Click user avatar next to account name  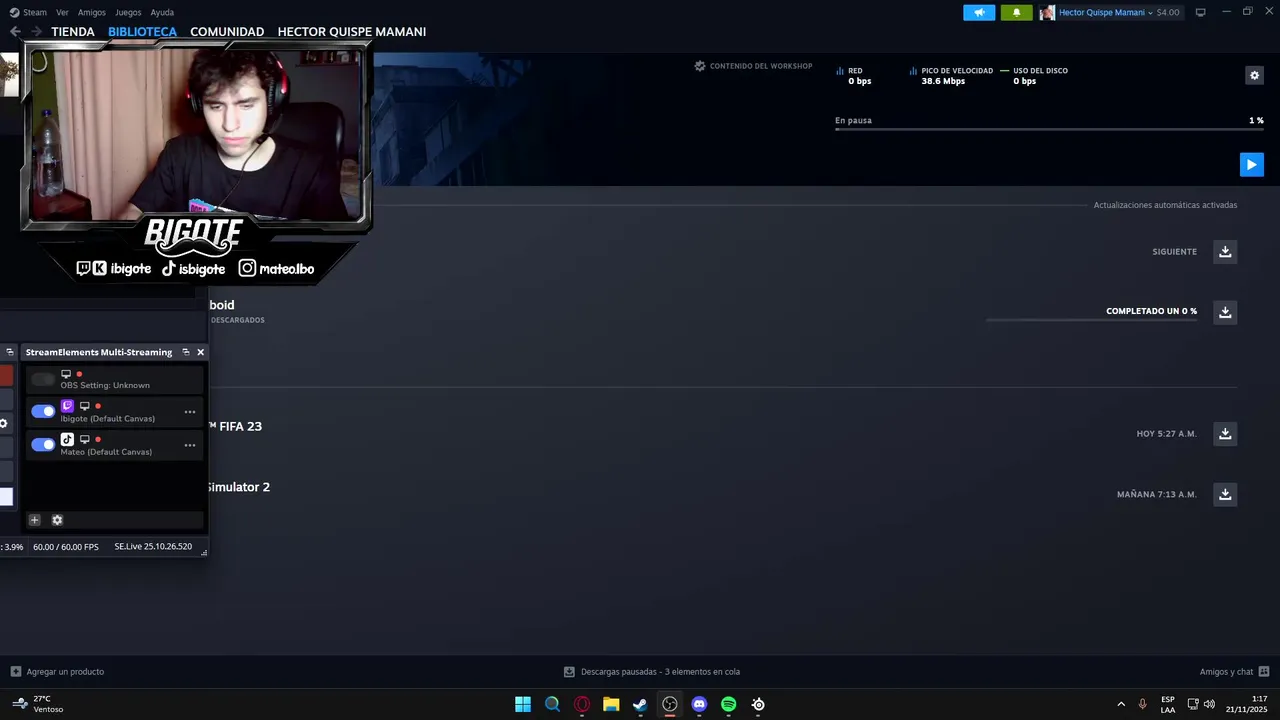click(x=1047, y=12)
